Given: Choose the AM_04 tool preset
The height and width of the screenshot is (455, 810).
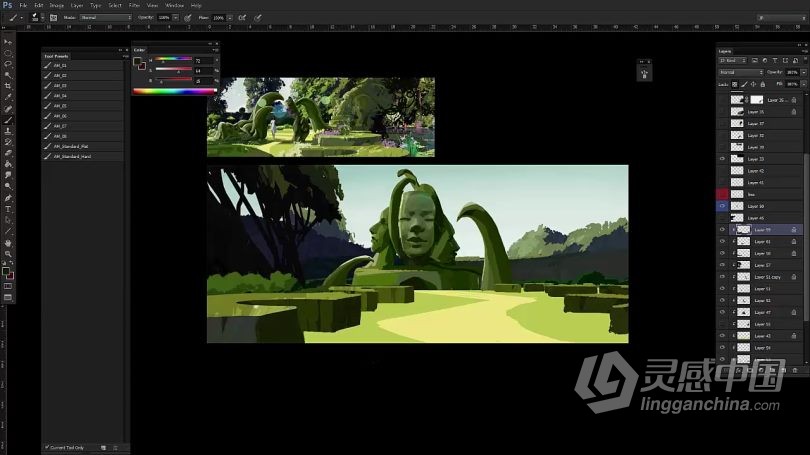Looking at the screenshot, I should click(83, 96).
